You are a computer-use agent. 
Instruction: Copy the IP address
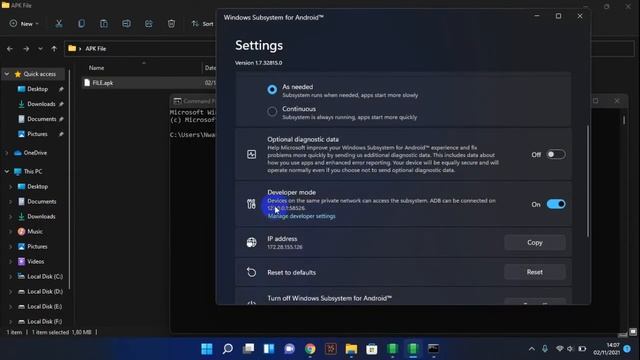coord(535,242)
